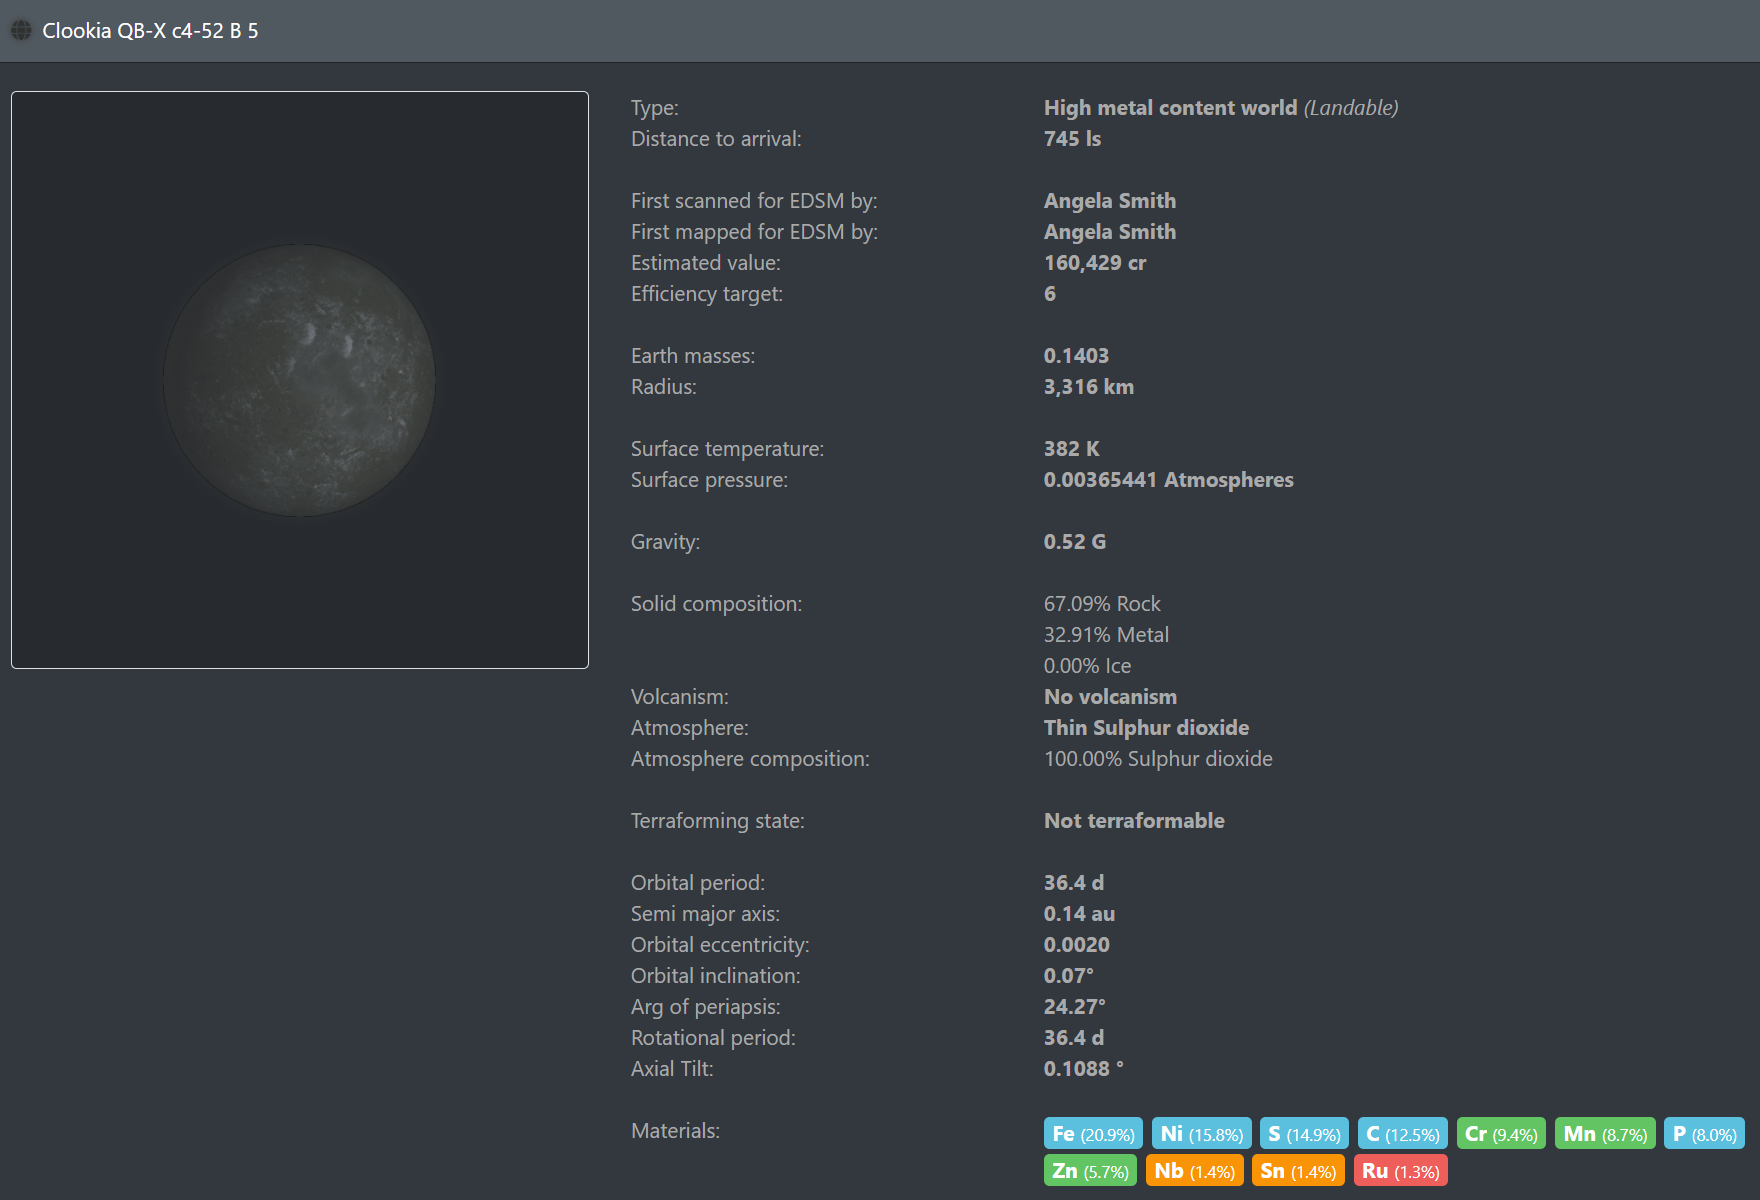Click 'High metal content world' type value
The height and width of the screenshot is (1200, 1760).
1170,108
